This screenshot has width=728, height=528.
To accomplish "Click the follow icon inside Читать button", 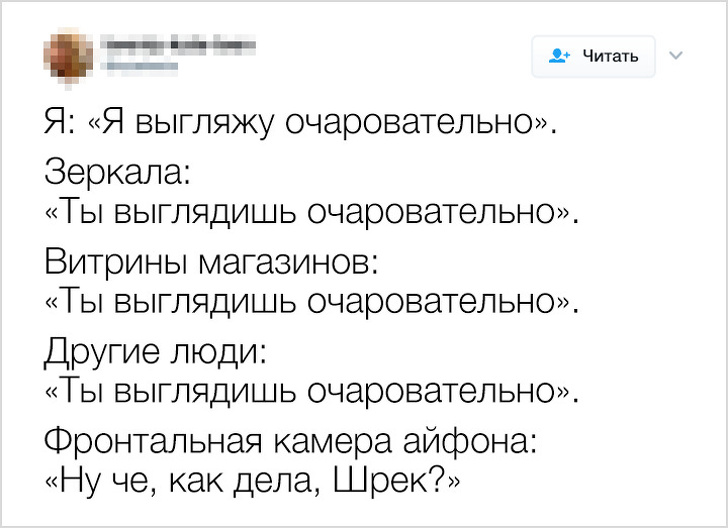I will tap(559, 56).
